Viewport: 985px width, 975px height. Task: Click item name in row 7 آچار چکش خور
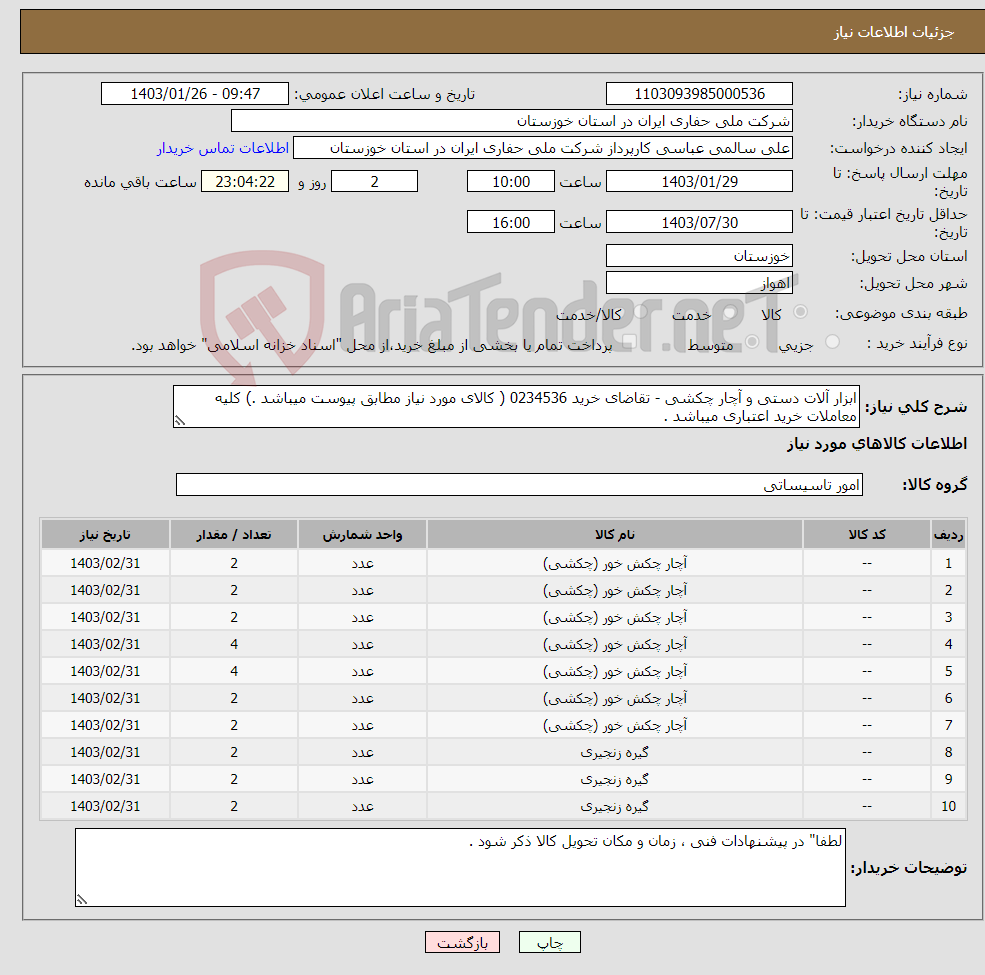[615, 726]
